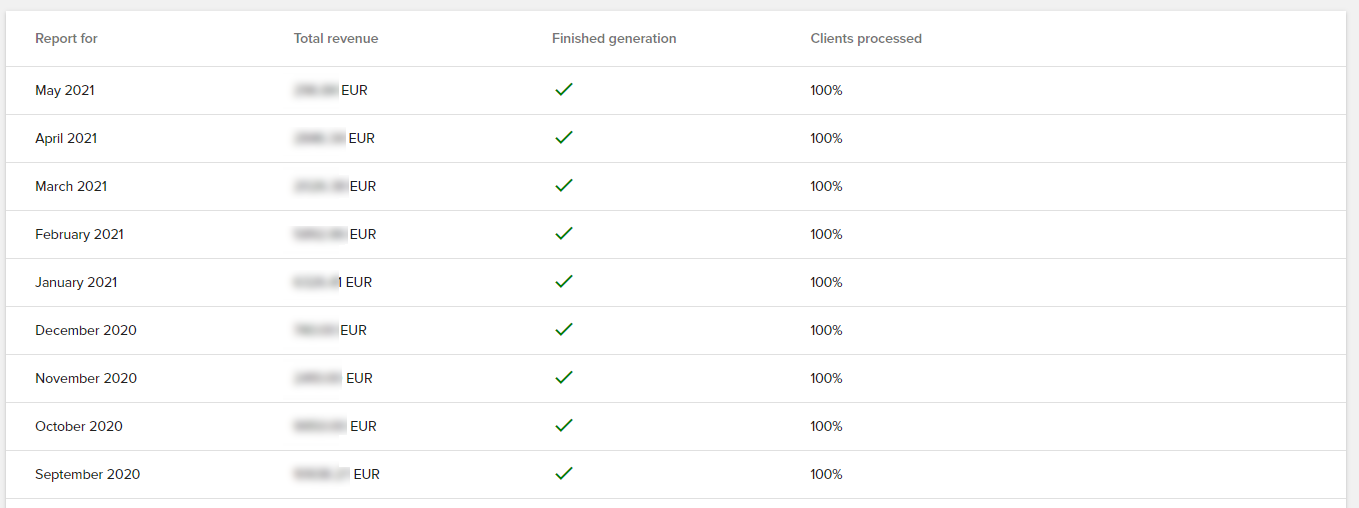
Task: Click the green checkmark for April 2021
Action: click(563, 138)
